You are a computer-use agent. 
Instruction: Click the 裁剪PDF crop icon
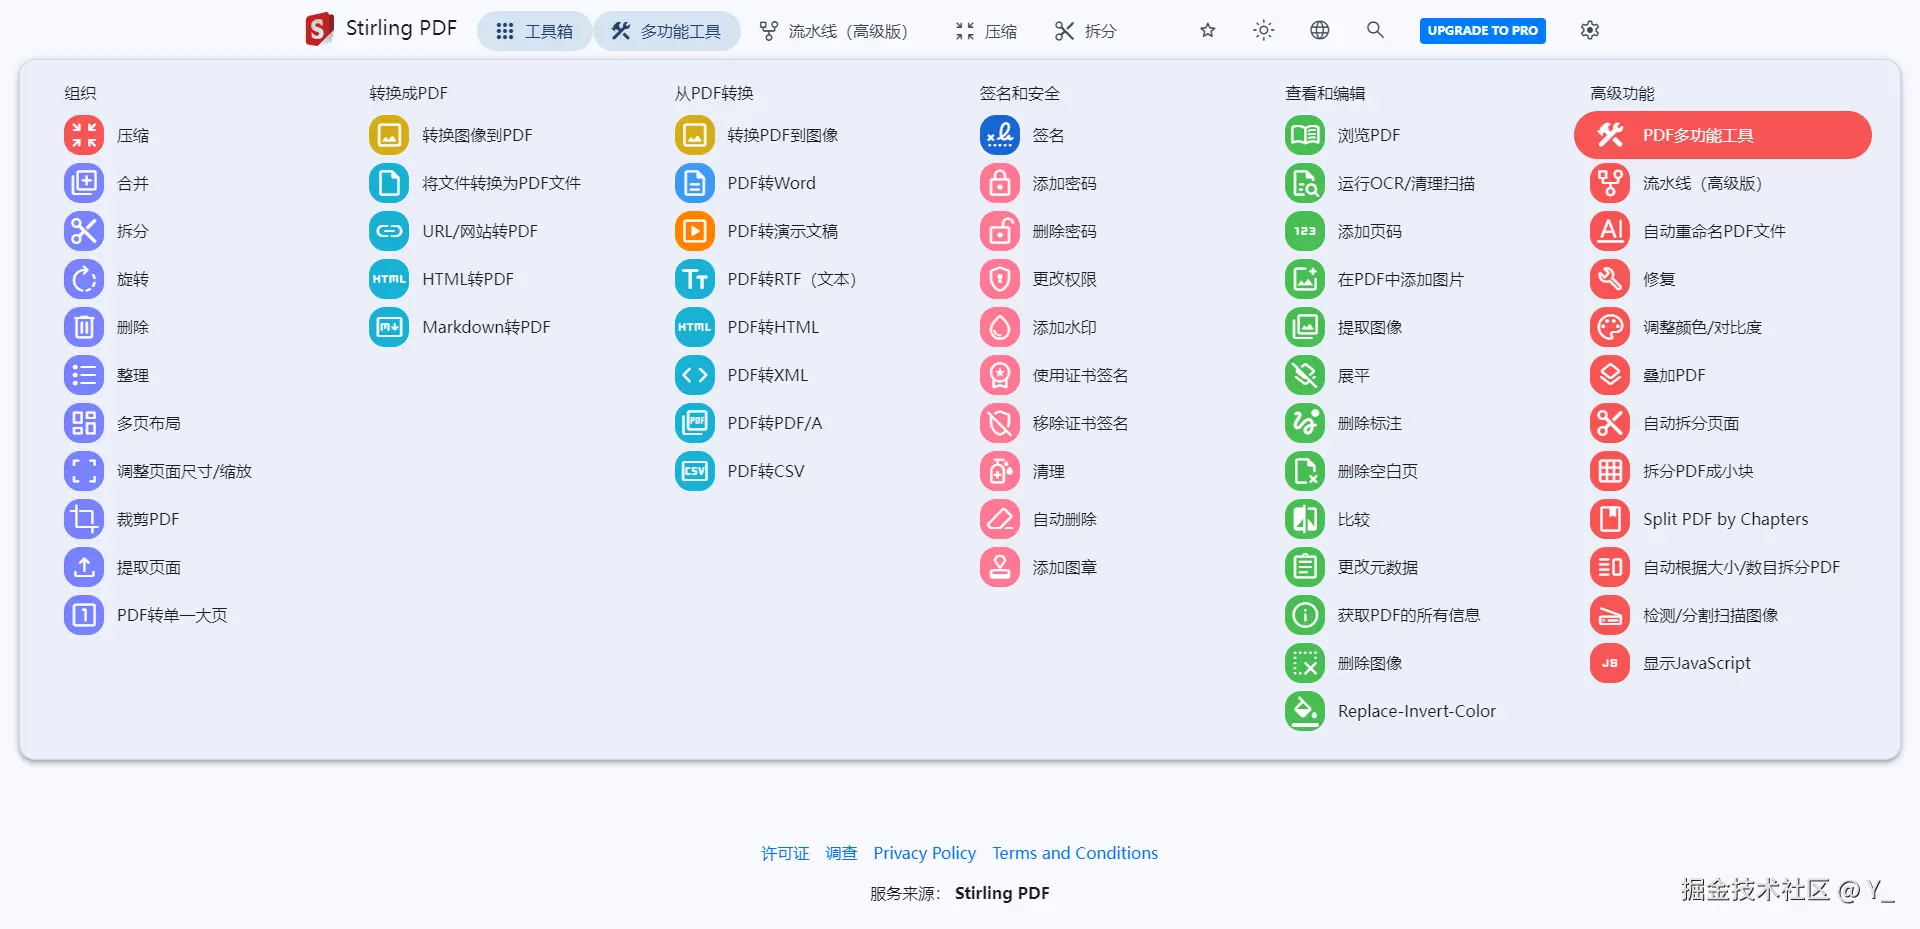click(84, 519)
